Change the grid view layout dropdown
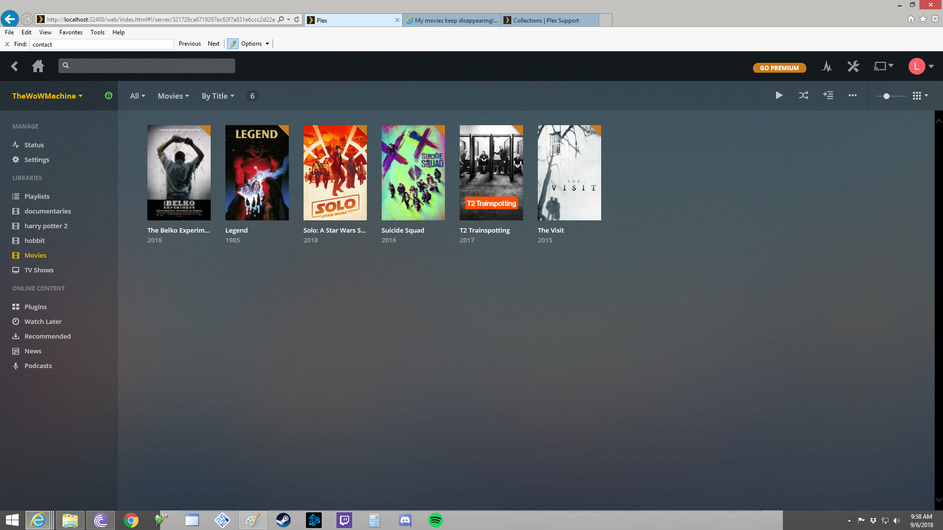The image size is (943, 530). [920, 96]
